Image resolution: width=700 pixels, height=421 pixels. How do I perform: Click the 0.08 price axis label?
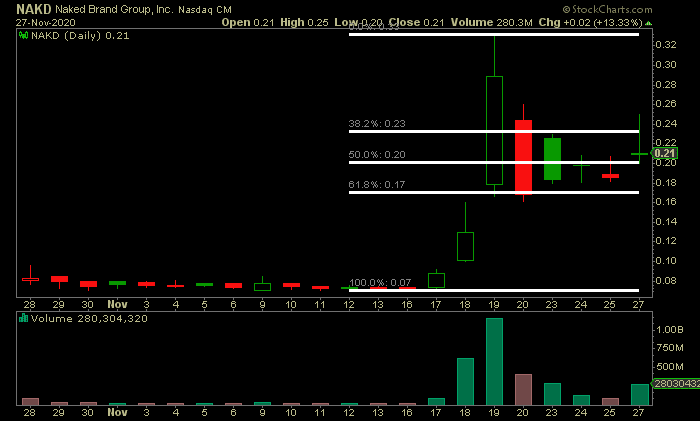point(666,281)
